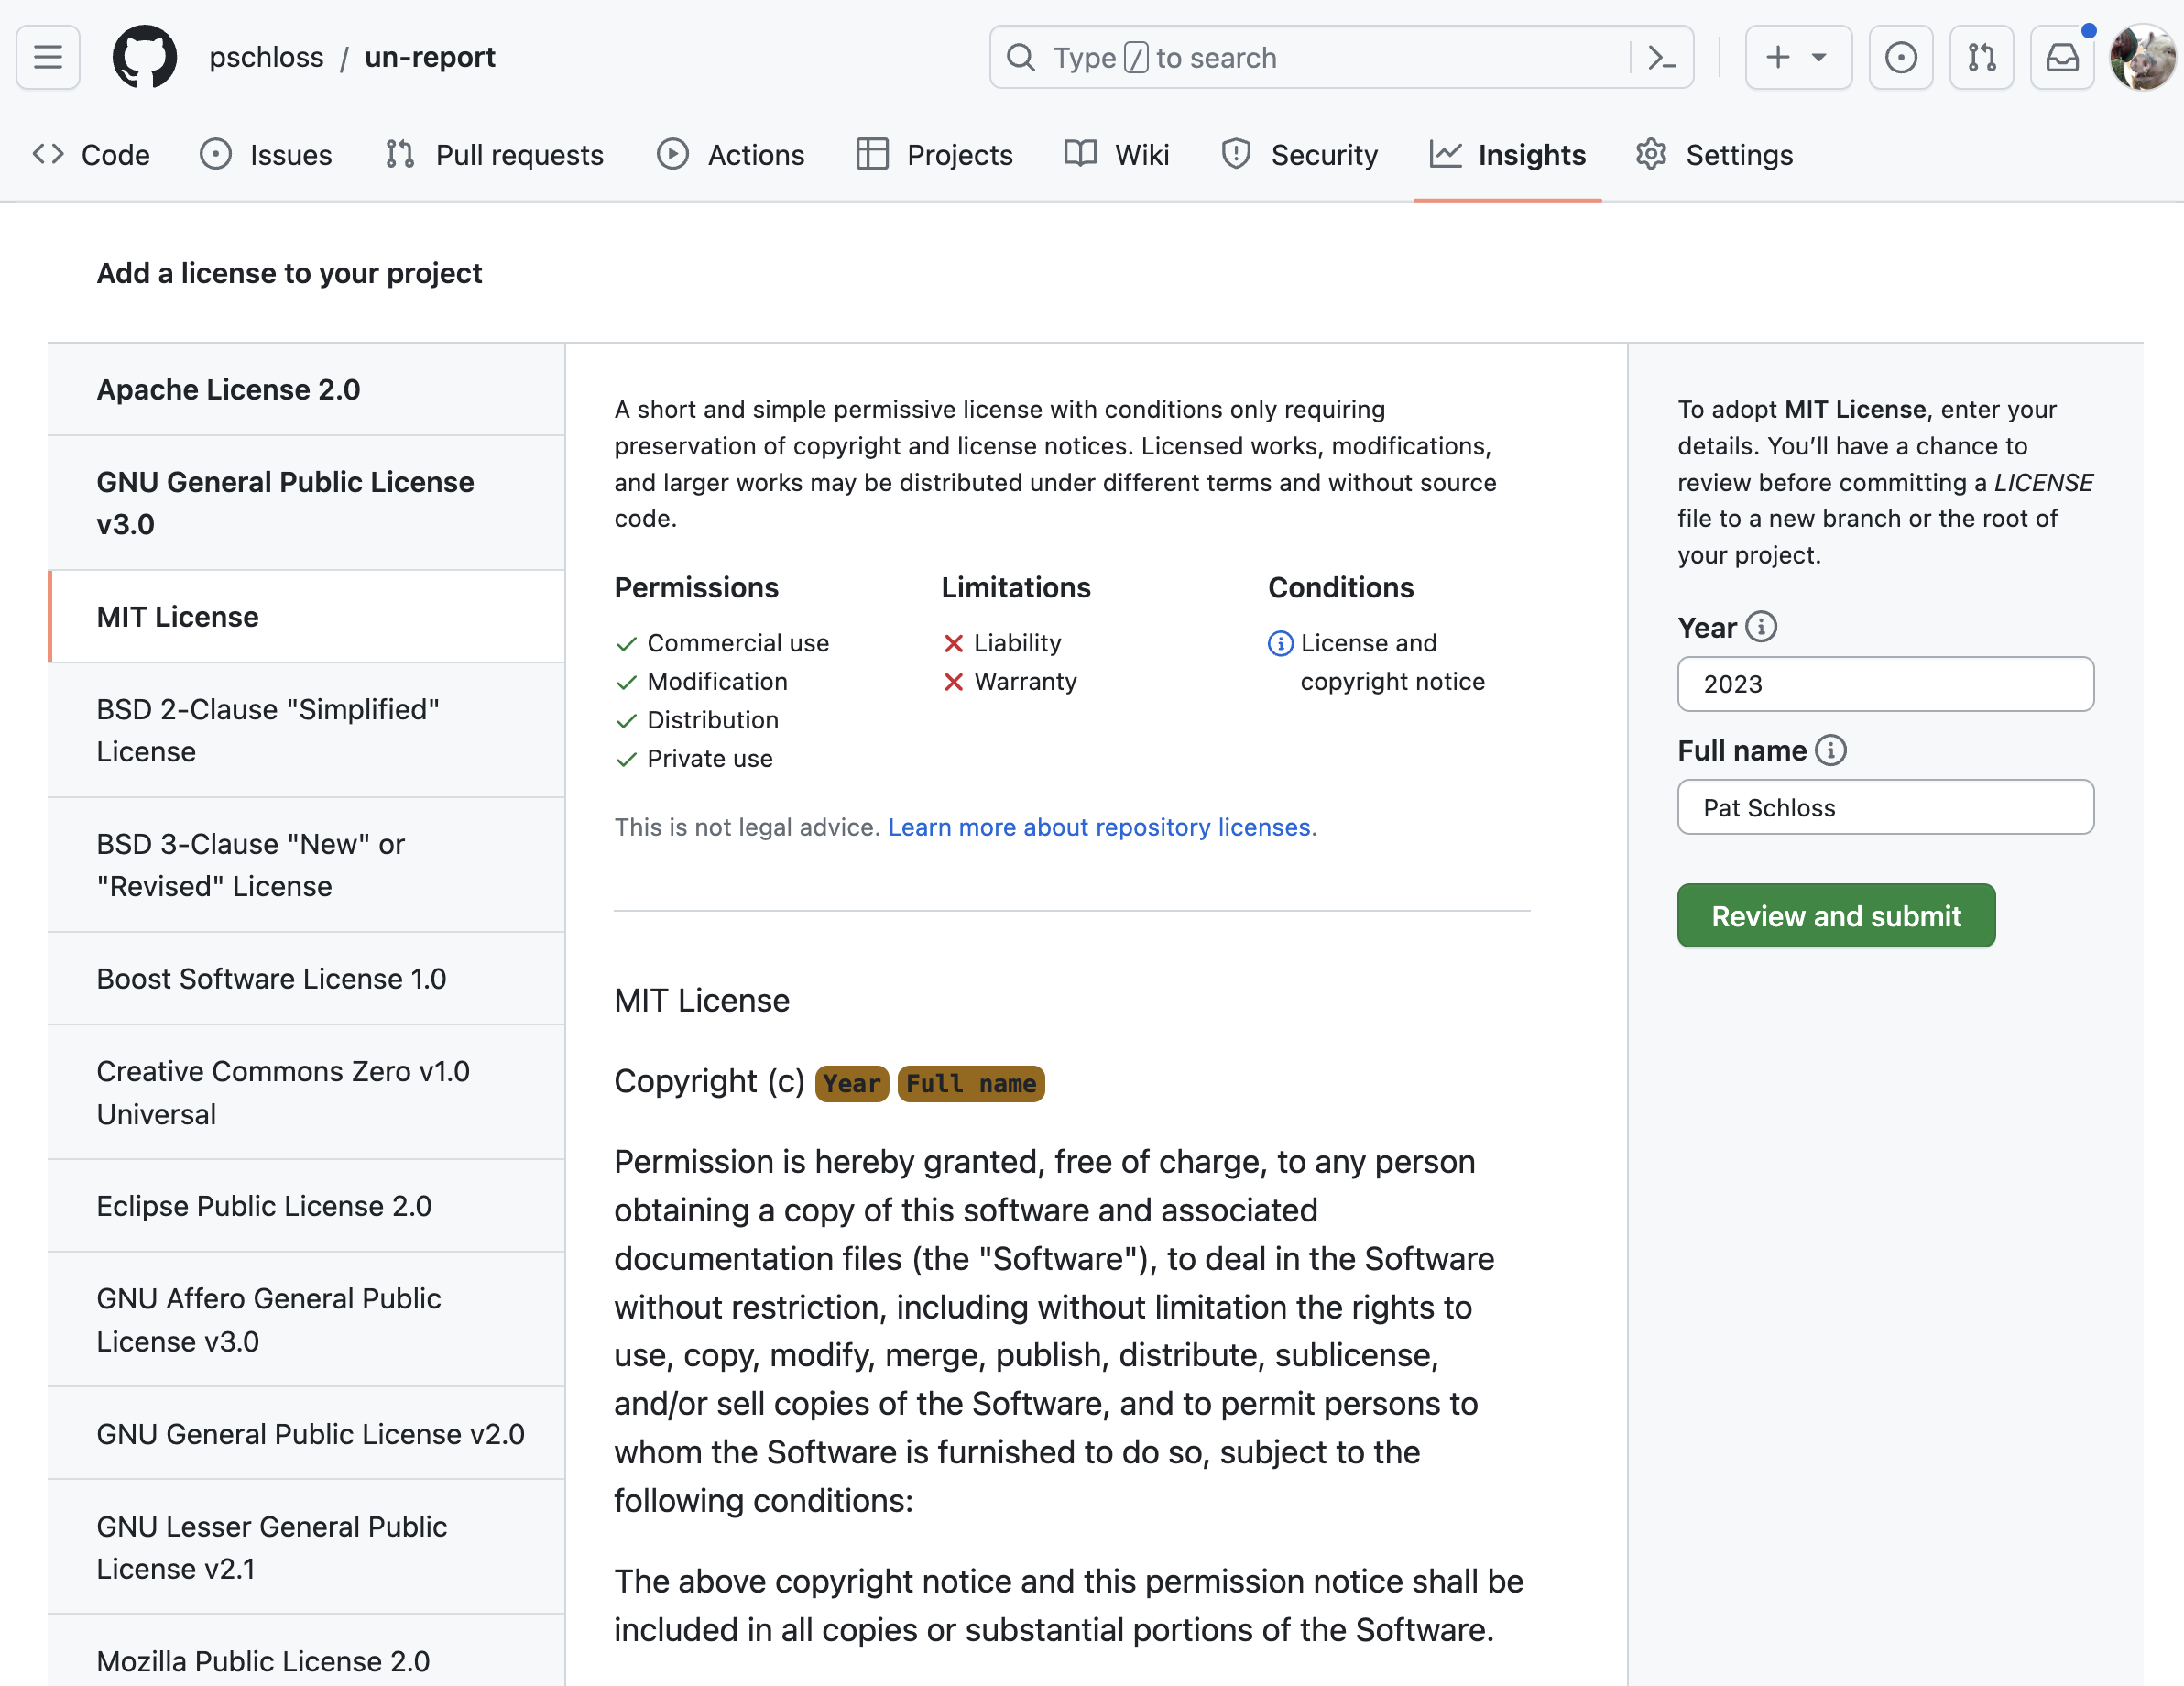This screenshot has width=2184, height=1686.
Task: Switch to the Code tab
Action: point(91,155)
